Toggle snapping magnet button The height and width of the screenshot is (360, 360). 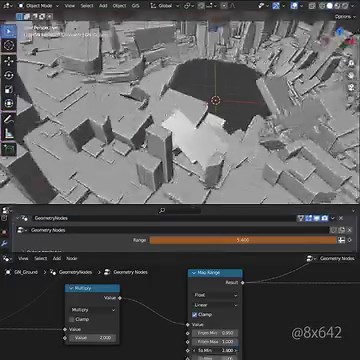(201, 6)
